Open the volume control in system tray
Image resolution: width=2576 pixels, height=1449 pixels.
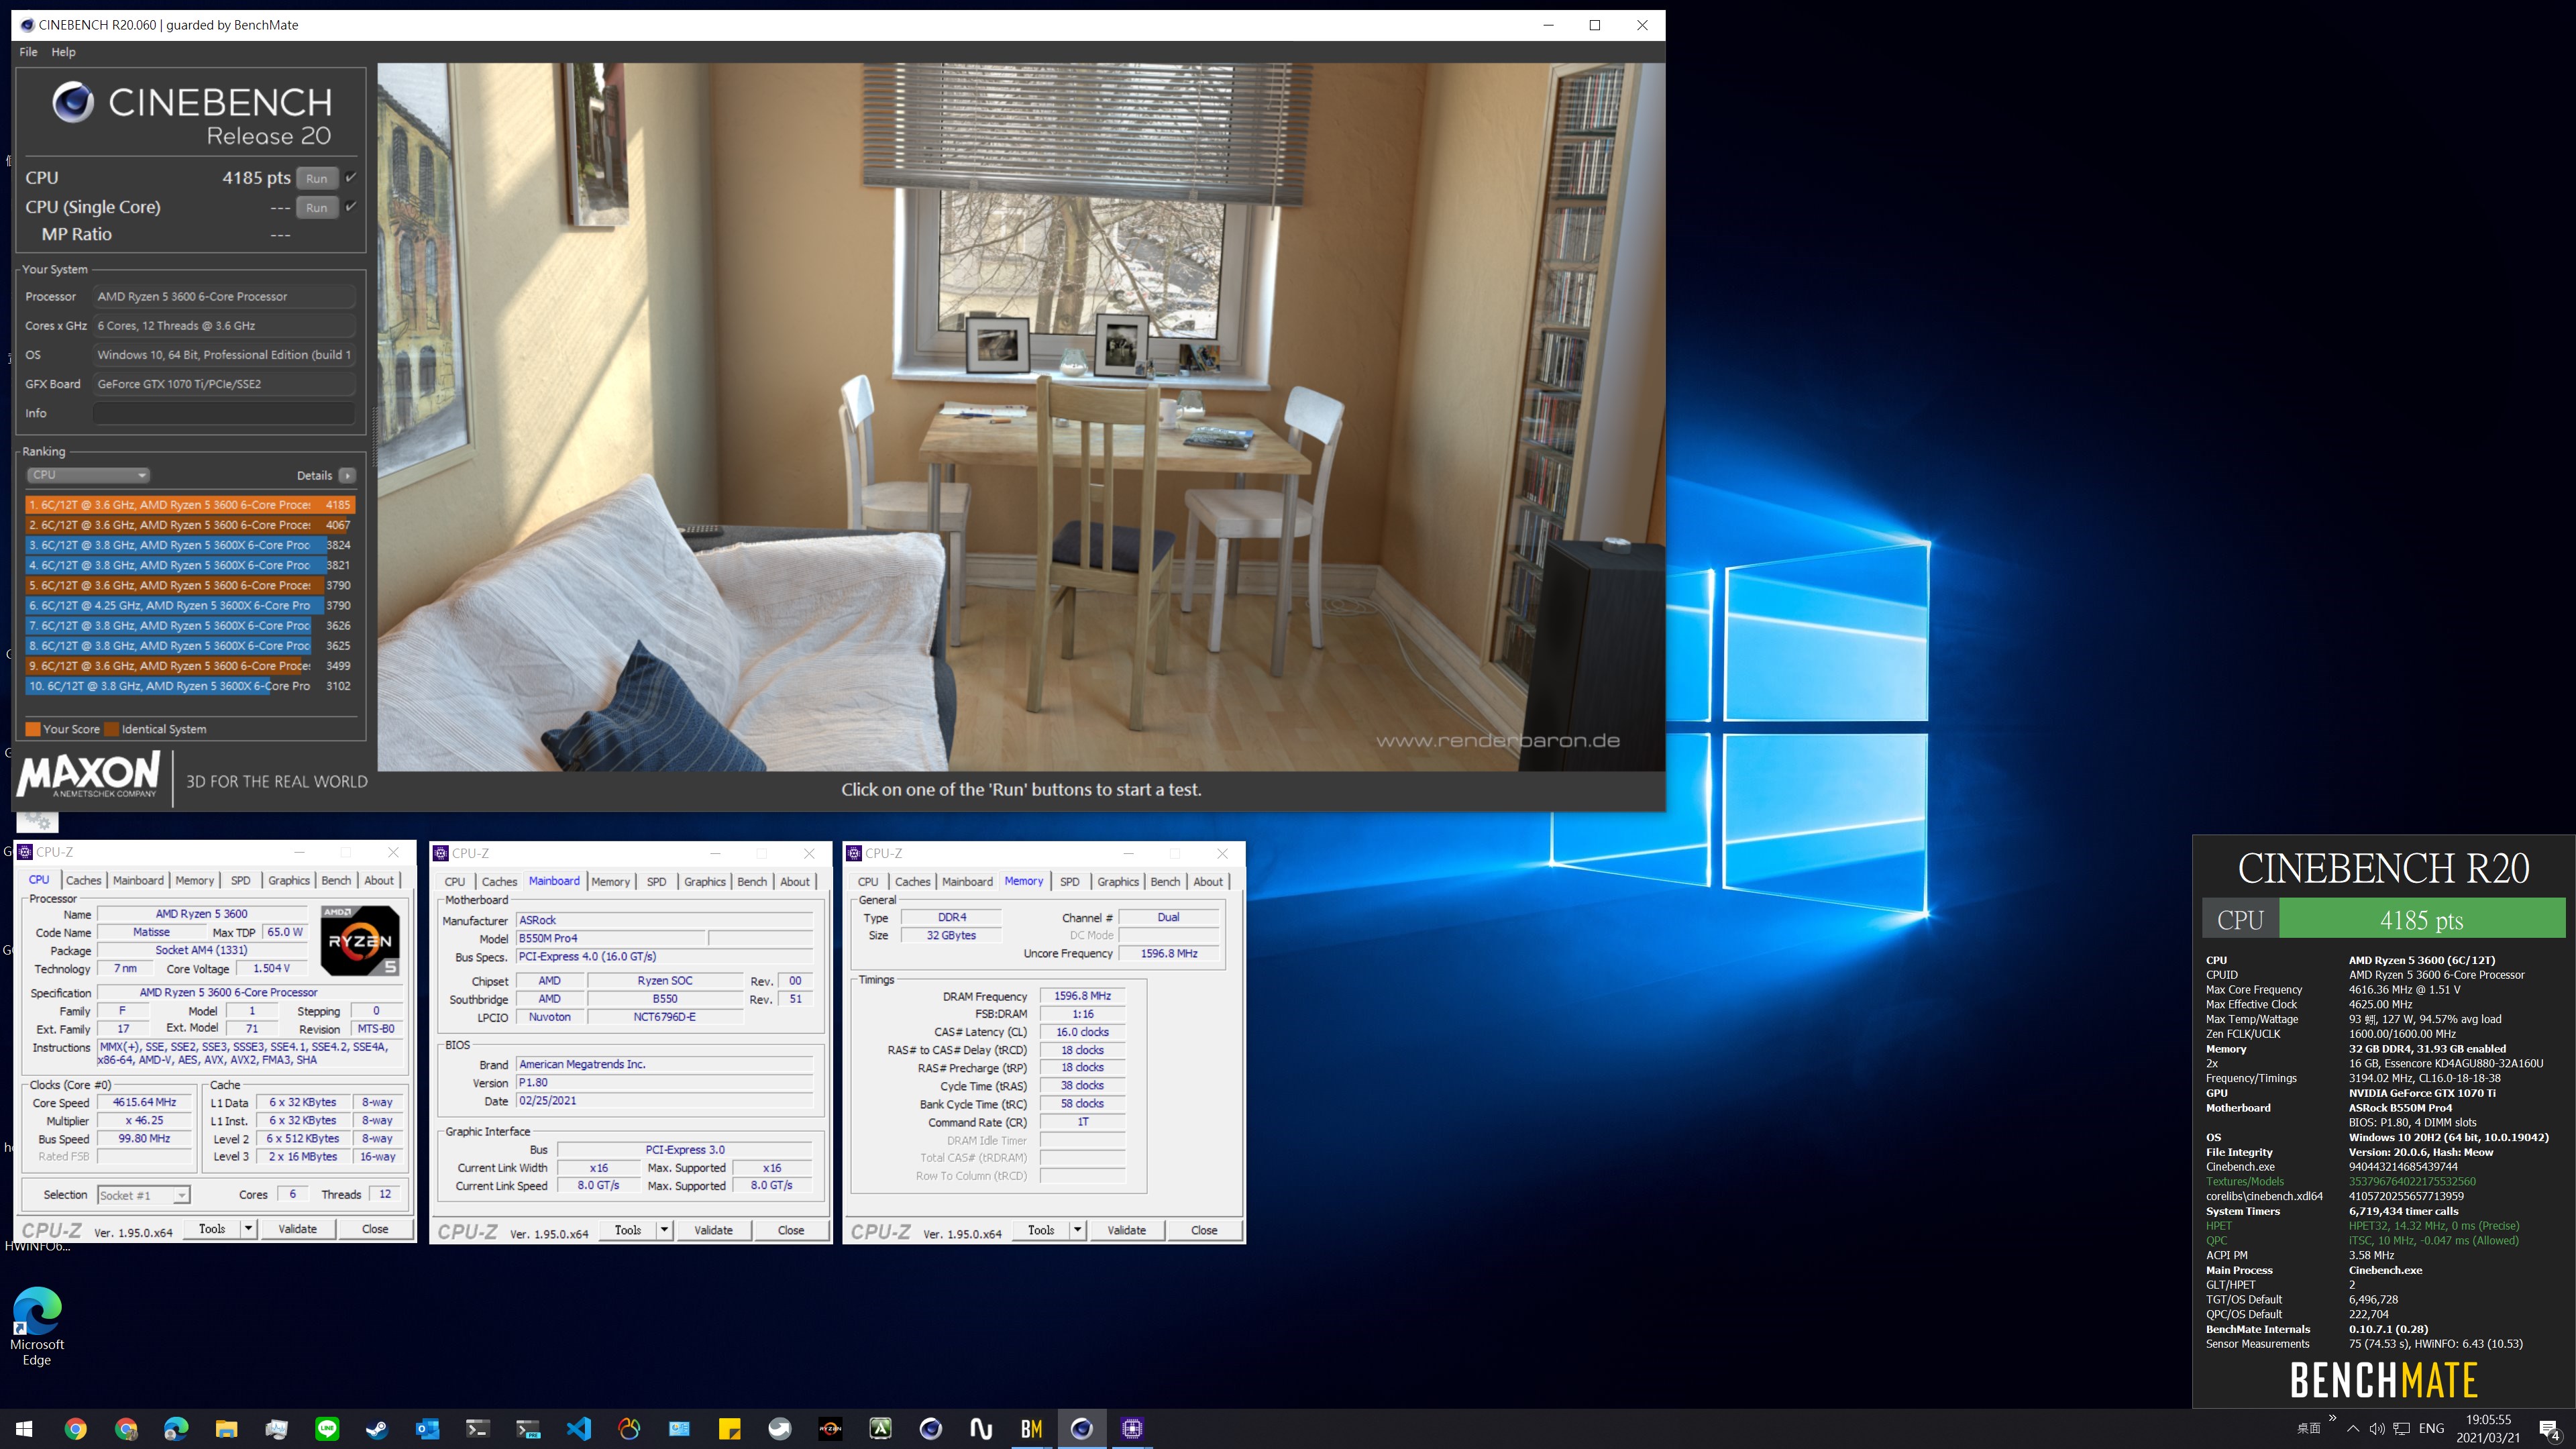click(2377, 1429)
